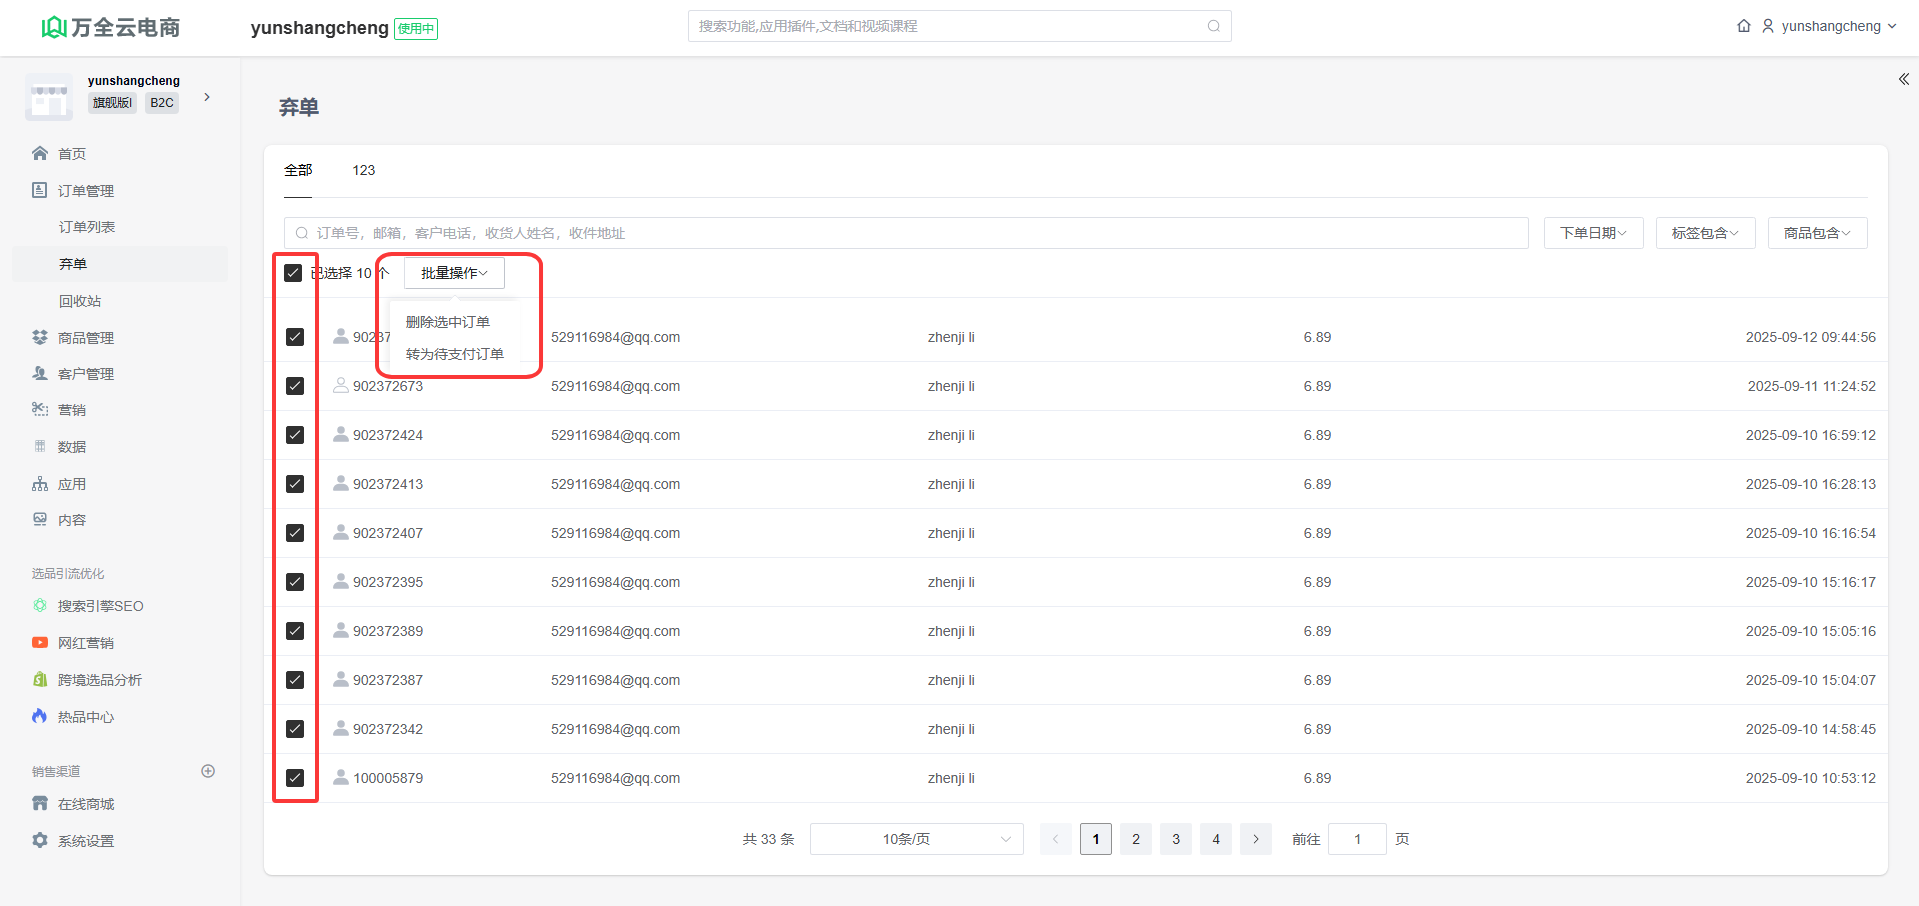Click the search magnifier in top search bar
1919x906 pixels.
(x=1213, y=26)
